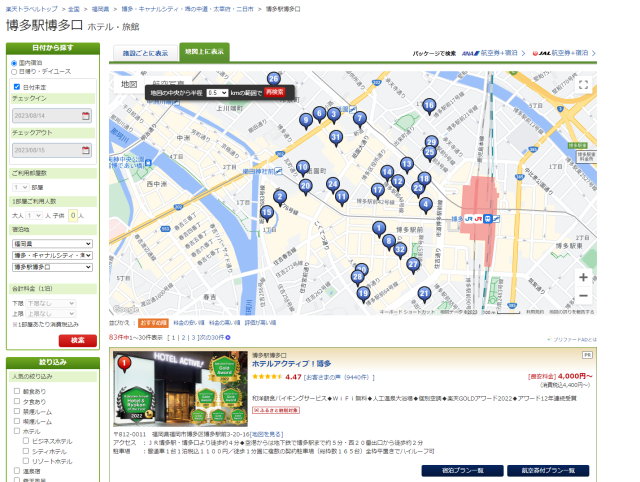
Task: Select map pin 13
Action: (407, 164)
